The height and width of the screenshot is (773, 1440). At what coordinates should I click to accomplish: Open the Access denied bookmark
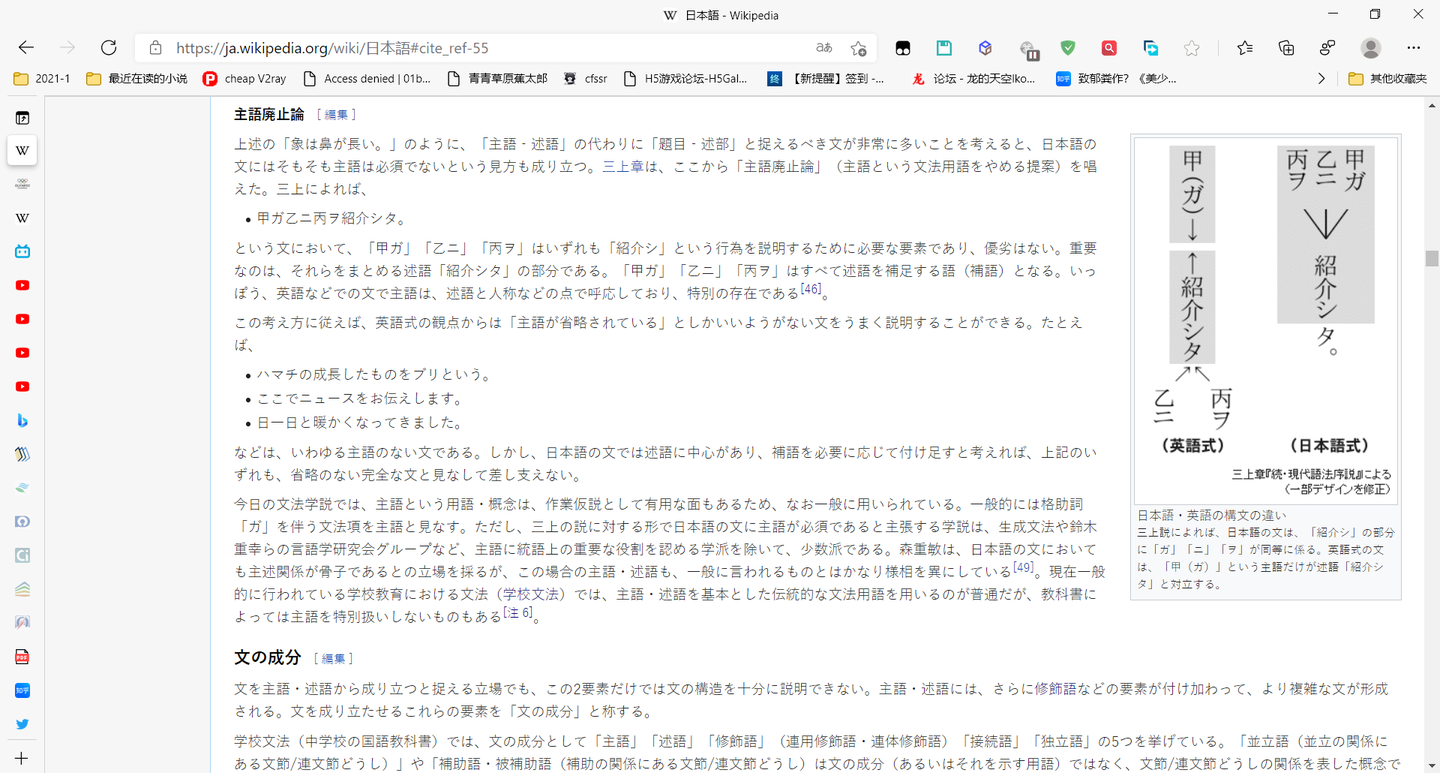click(x=367, y=78)
